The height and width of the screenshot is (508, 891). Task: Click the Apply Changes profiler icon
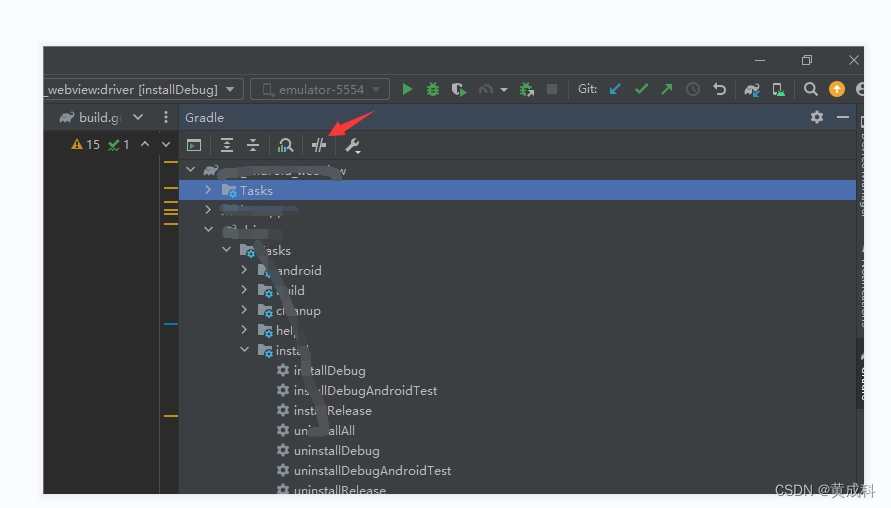click(x=486, y=89)
